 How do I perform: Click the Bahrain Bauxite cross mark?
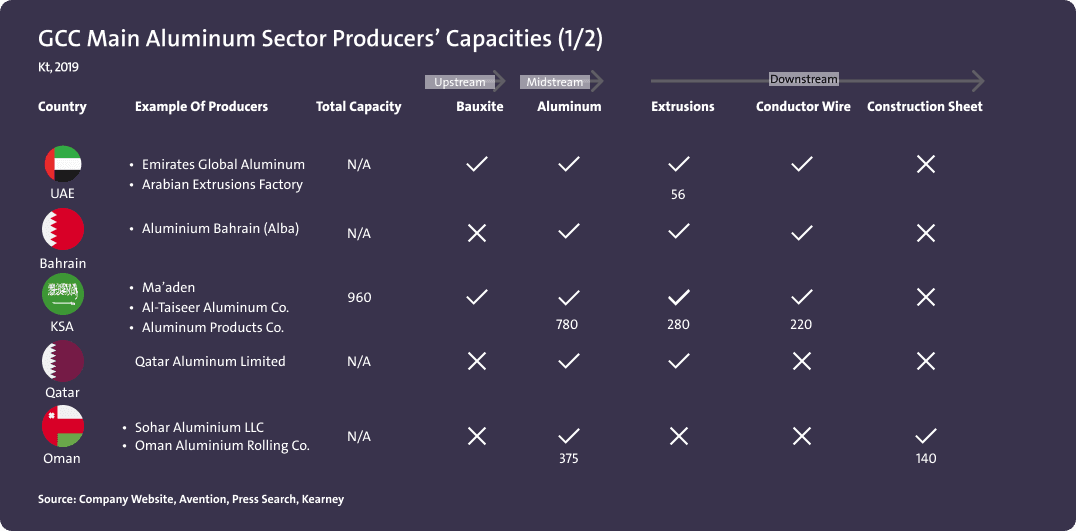coord(477,233)
